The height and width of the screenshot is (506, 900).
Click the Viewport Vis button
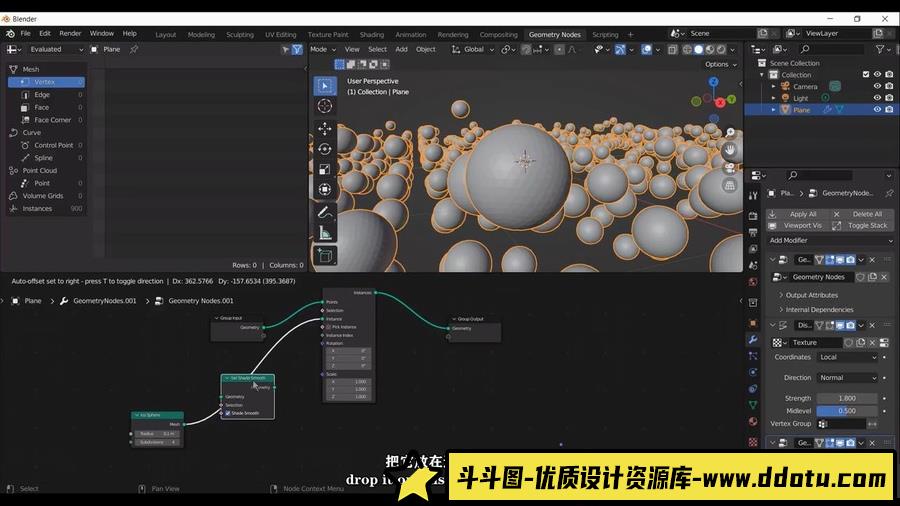(x=798, y=225)
